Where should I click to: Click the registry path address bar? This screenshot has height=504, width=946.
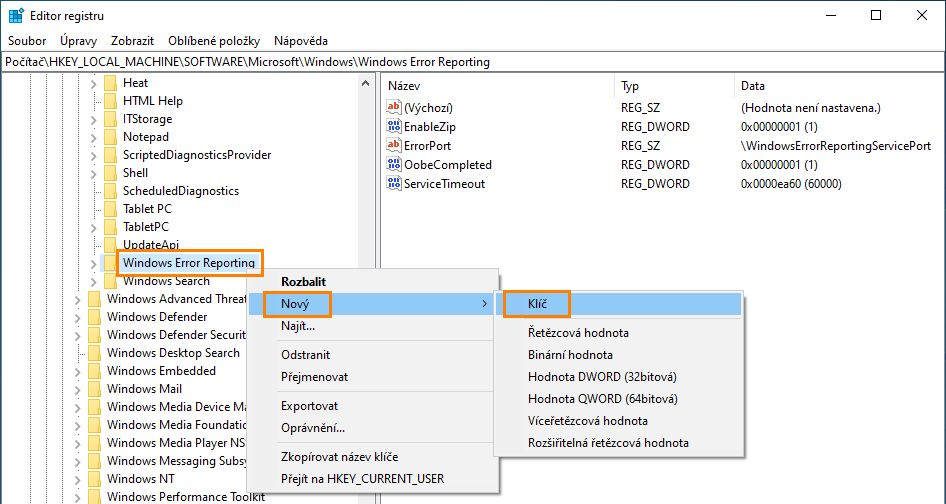coord(473,62)
